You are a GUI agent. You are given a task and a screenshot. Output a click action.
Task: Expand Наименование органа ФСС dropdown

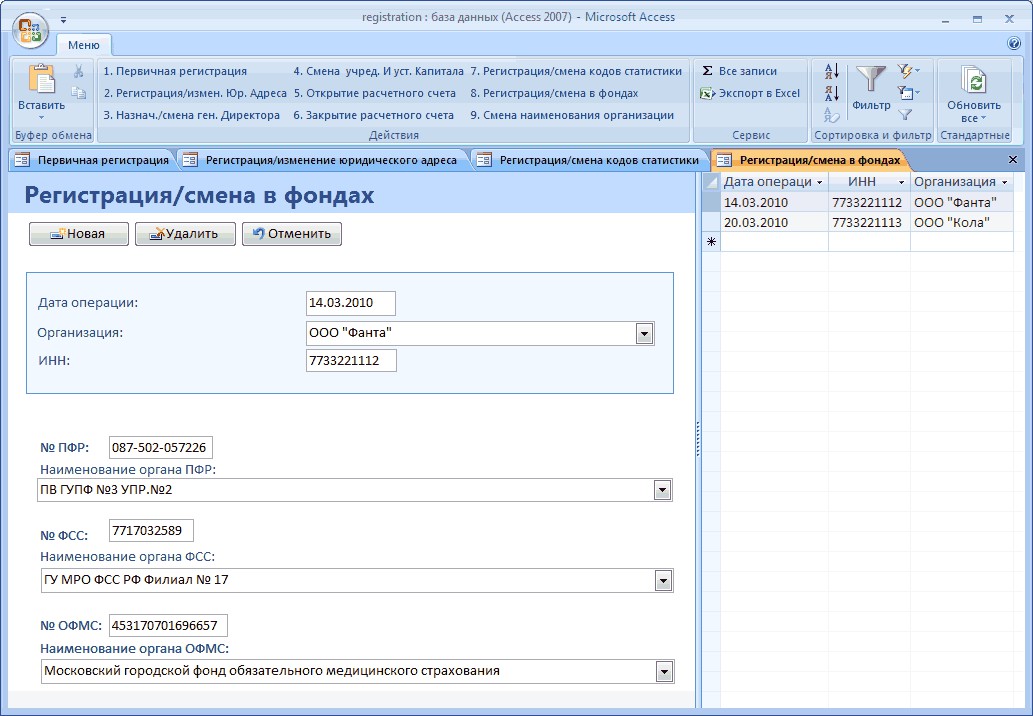pos(663,581)
